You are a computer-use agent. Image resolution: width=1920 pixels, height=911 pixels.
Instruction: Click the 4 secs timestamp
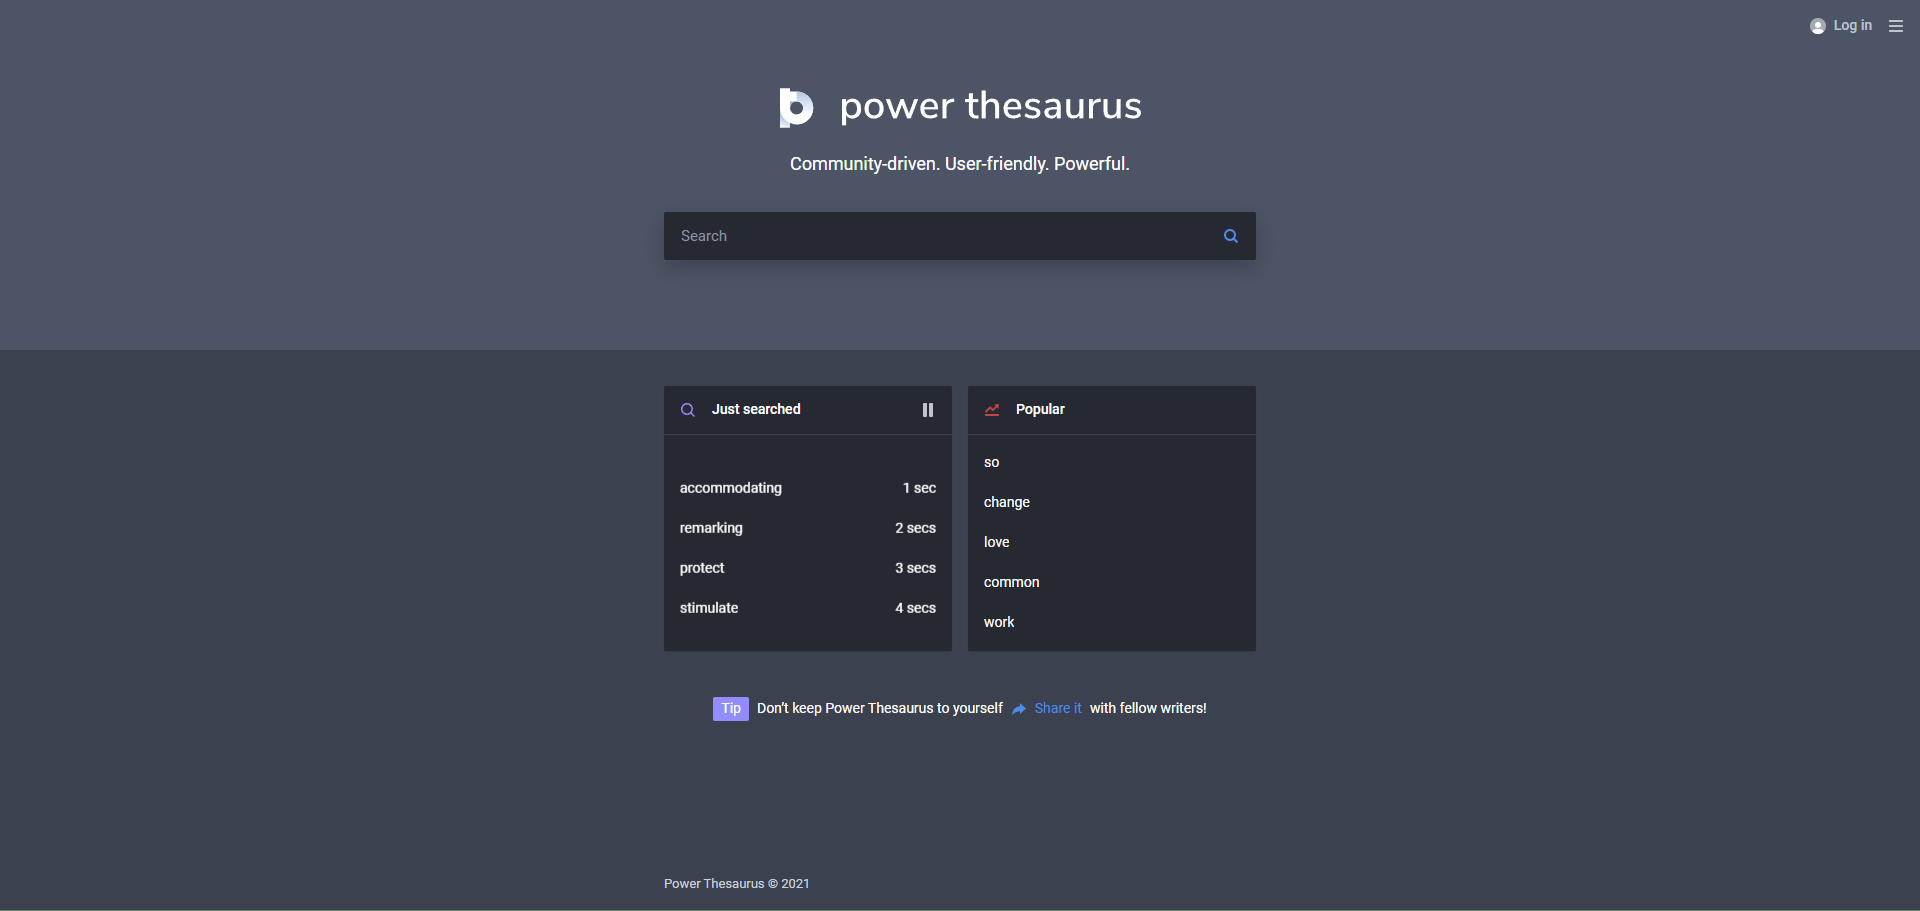coord(915,608)
